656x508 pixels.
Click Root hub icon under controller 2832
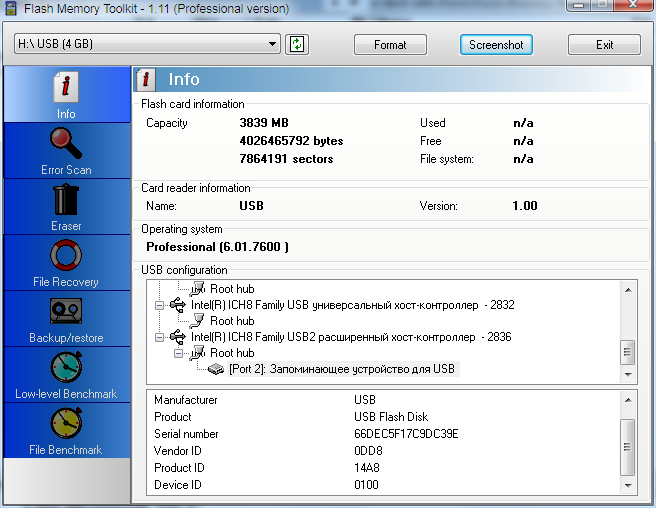(197, 321)
